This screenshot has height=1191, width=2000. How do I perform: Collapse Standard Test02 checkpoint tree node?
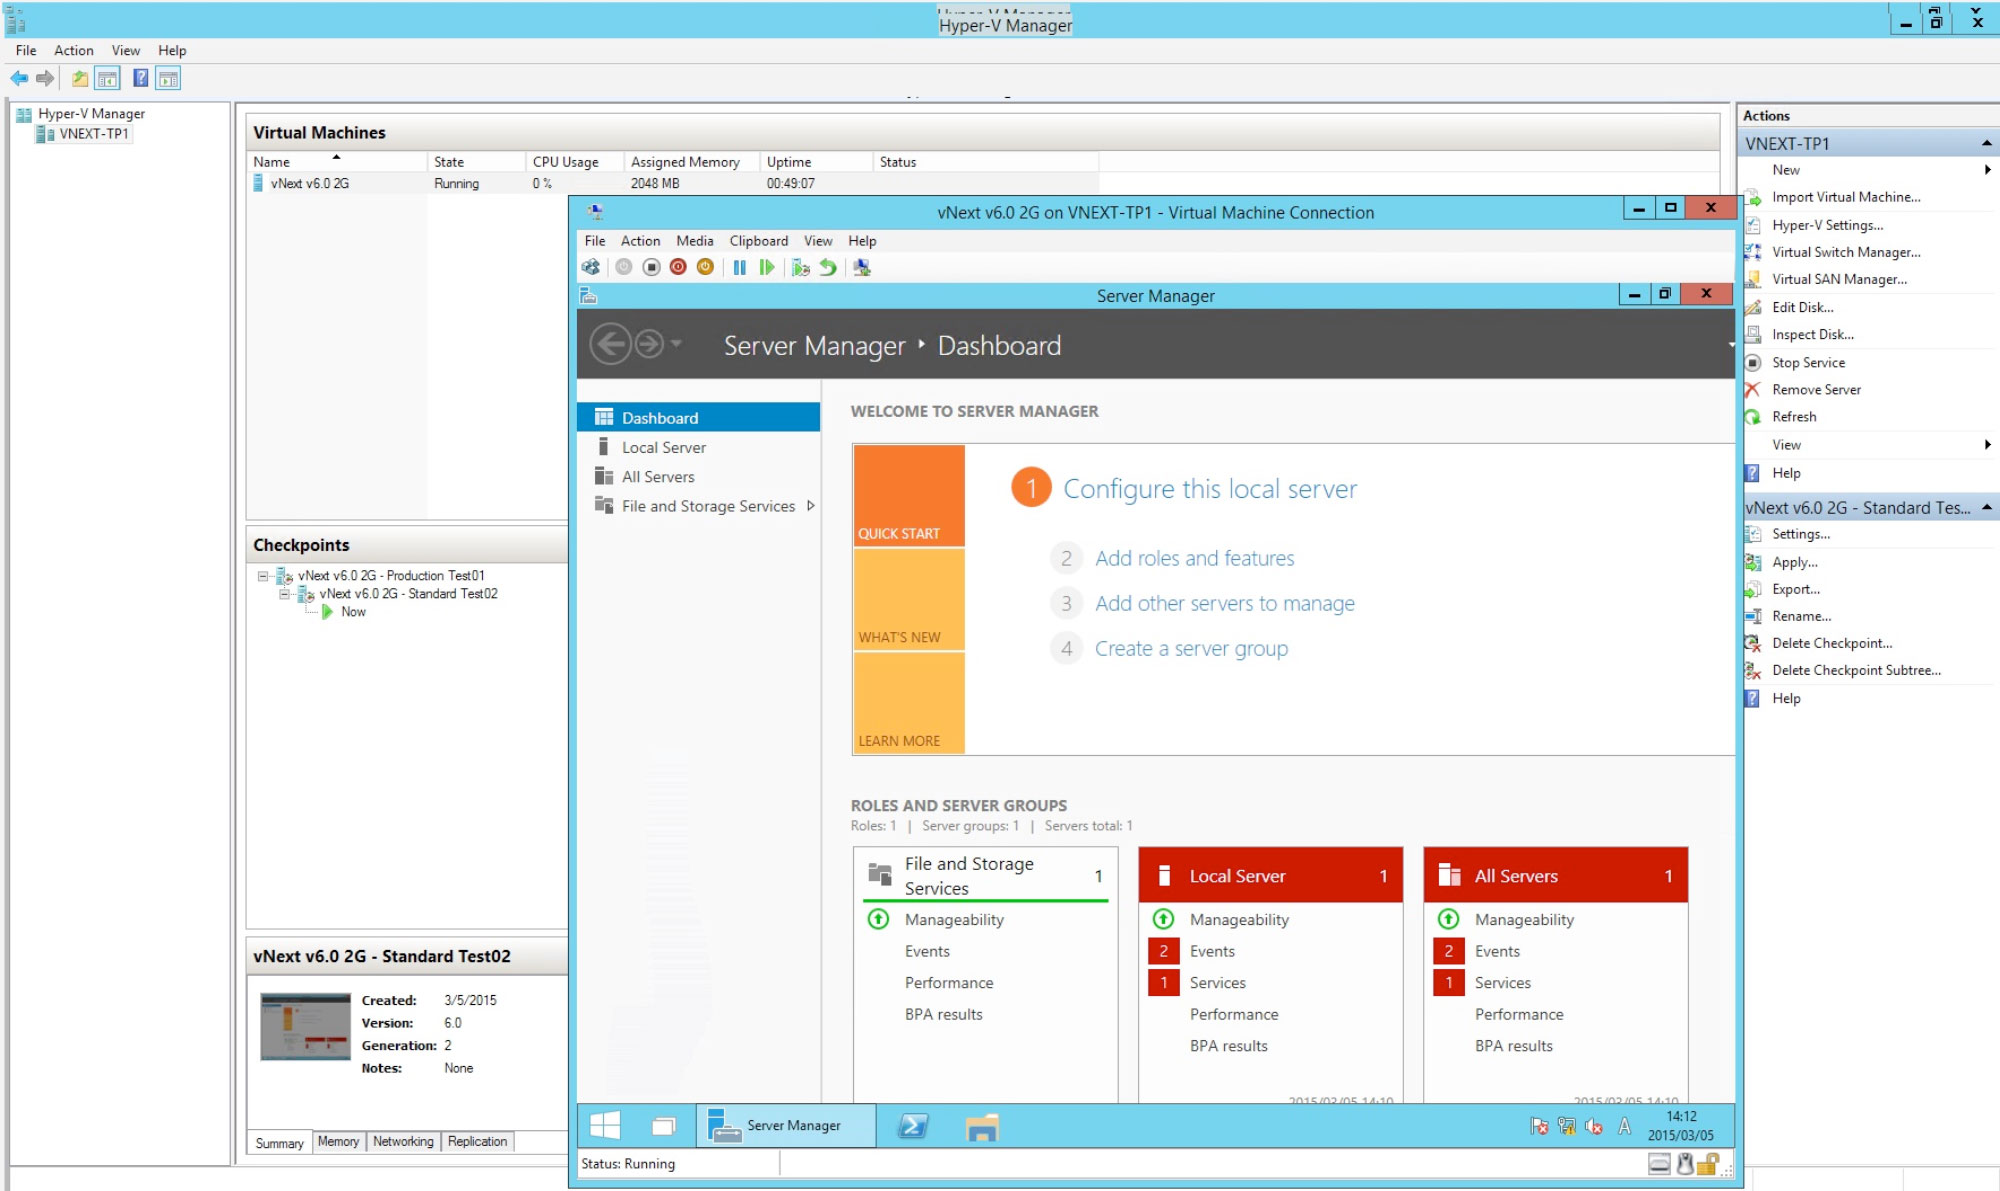point(285,594)
